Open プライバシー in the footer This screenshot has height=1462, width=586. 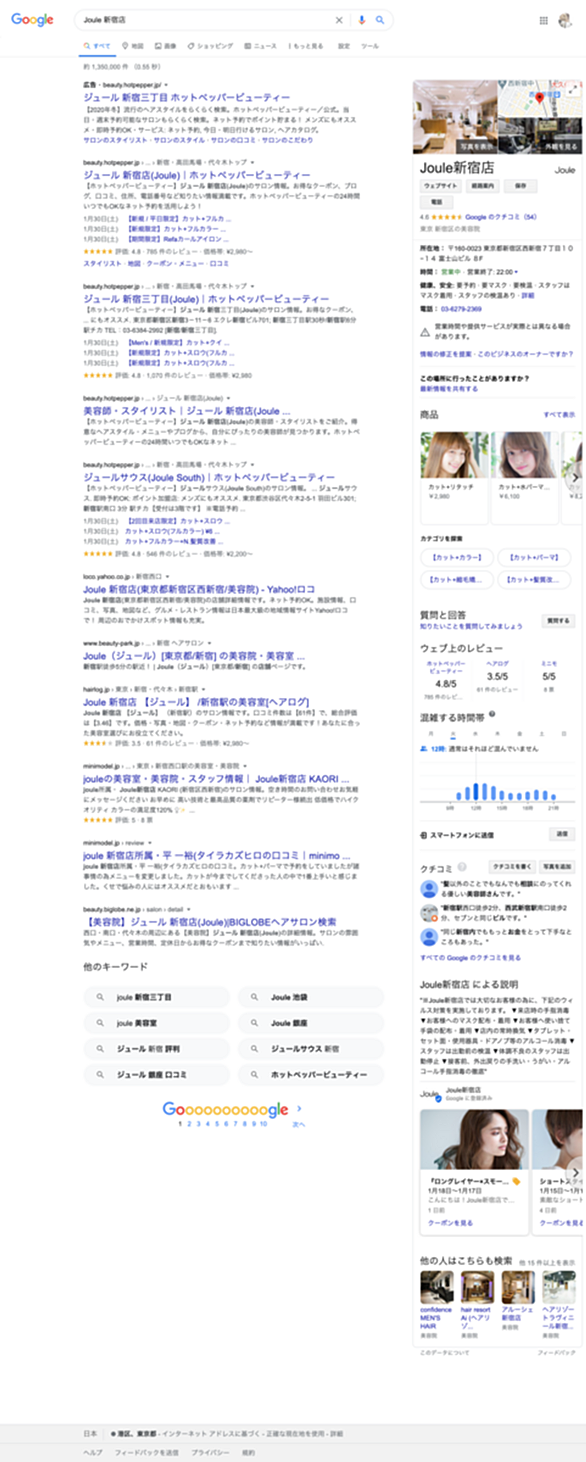[211, 1451]
